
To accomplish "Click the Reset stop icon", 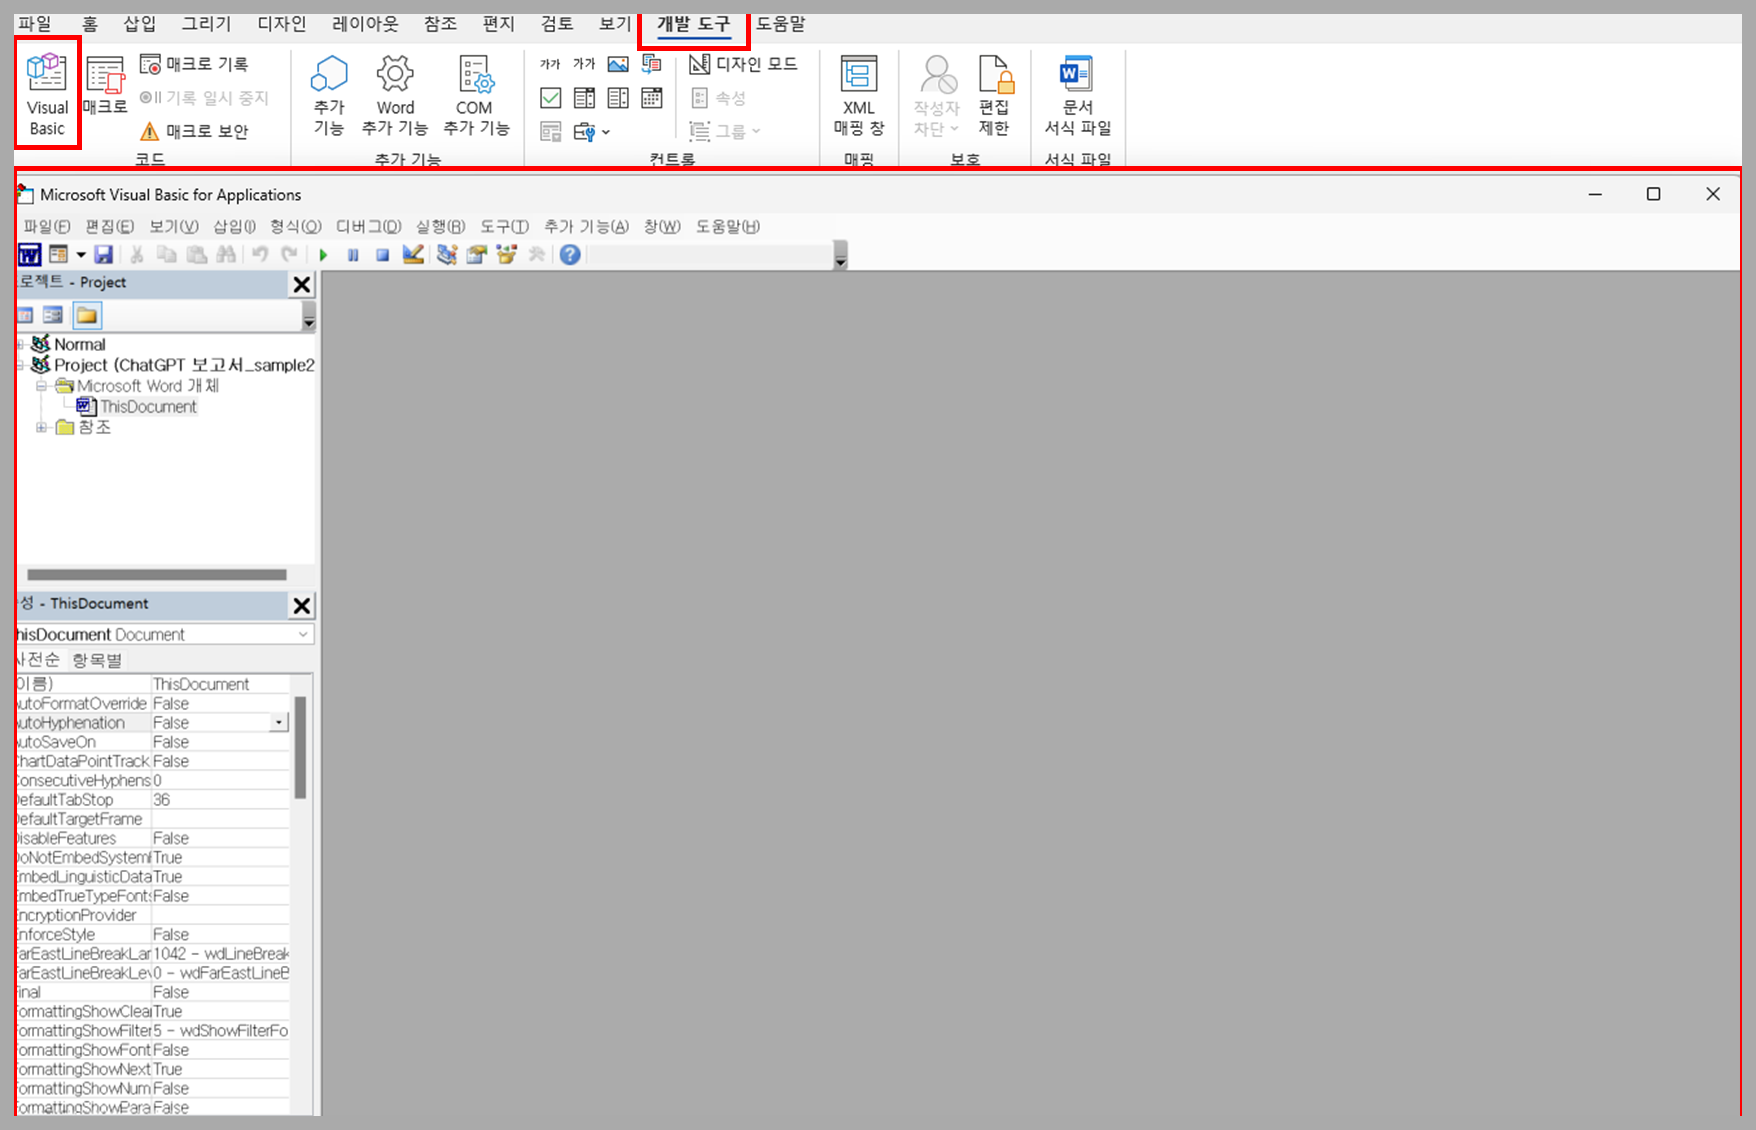I will [x=382, y=255].
